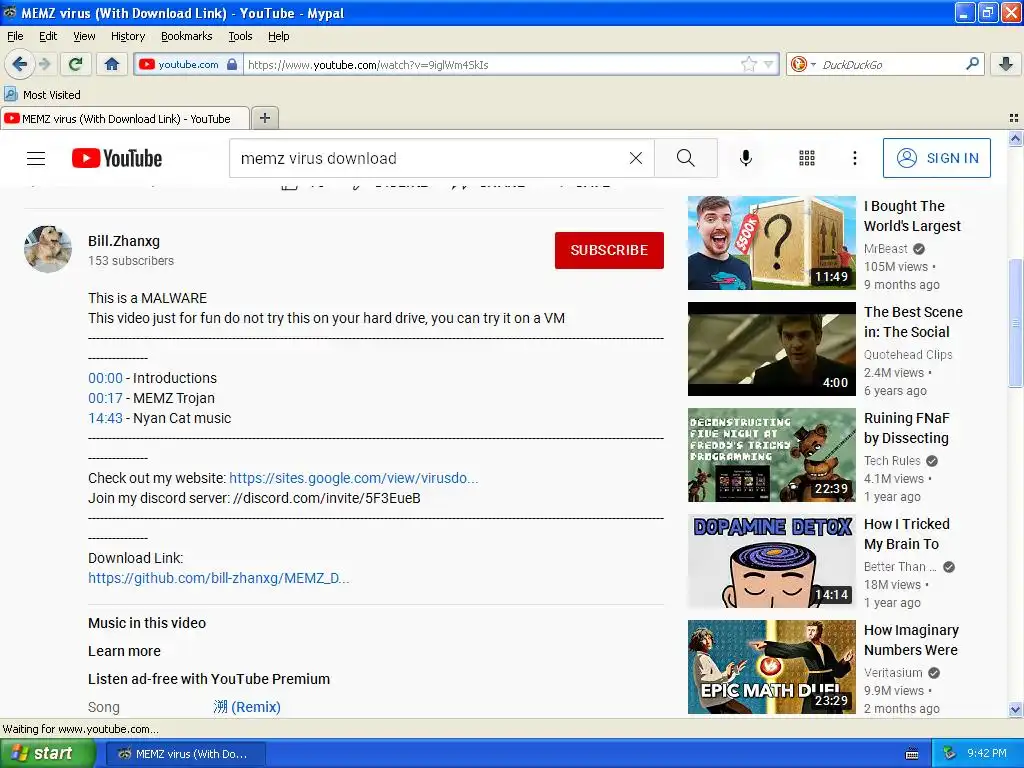Select the MEMZ virus YouTube tab
The height and width of the screenshot is (768, 1024).
pos(124,119)
